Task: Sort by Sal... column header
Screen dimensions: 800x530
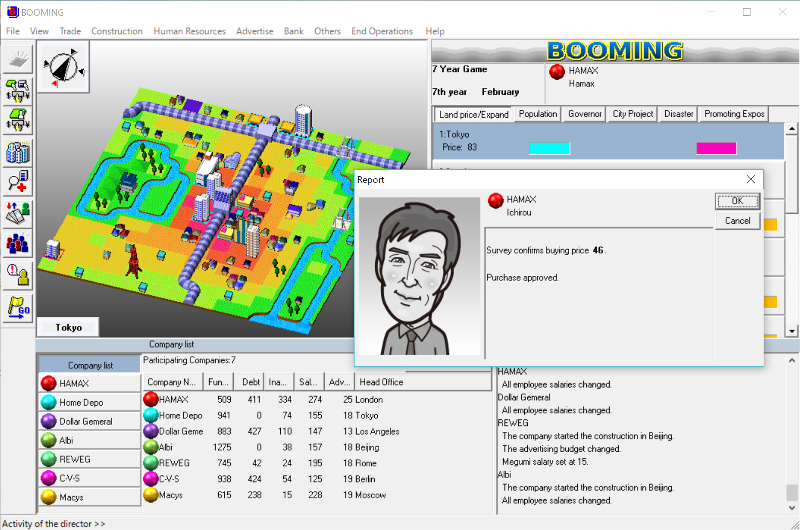Action: pyautogui.click(x=309, y=382)
